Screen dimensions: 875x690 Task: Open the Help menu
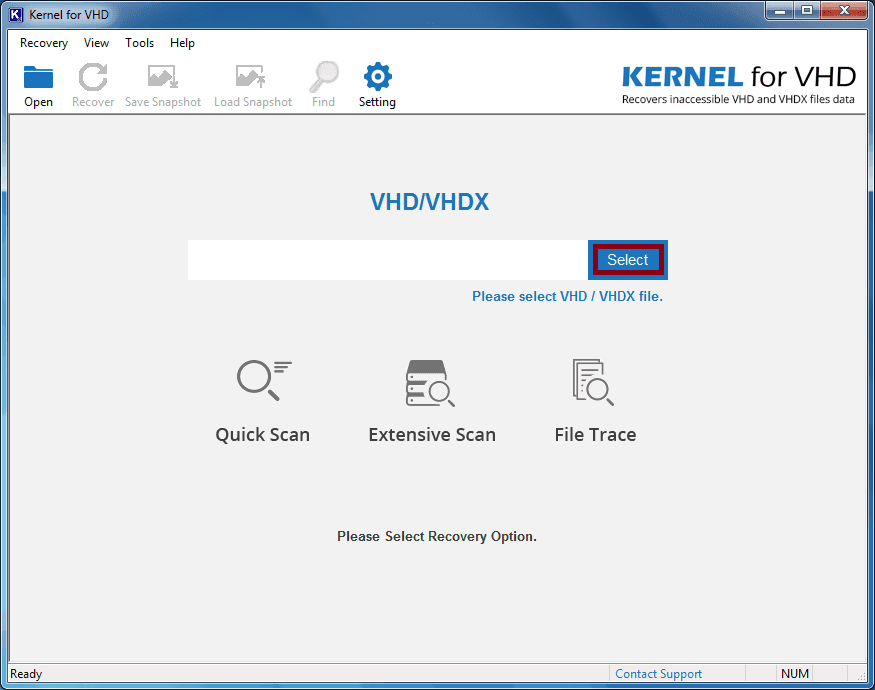182,43
